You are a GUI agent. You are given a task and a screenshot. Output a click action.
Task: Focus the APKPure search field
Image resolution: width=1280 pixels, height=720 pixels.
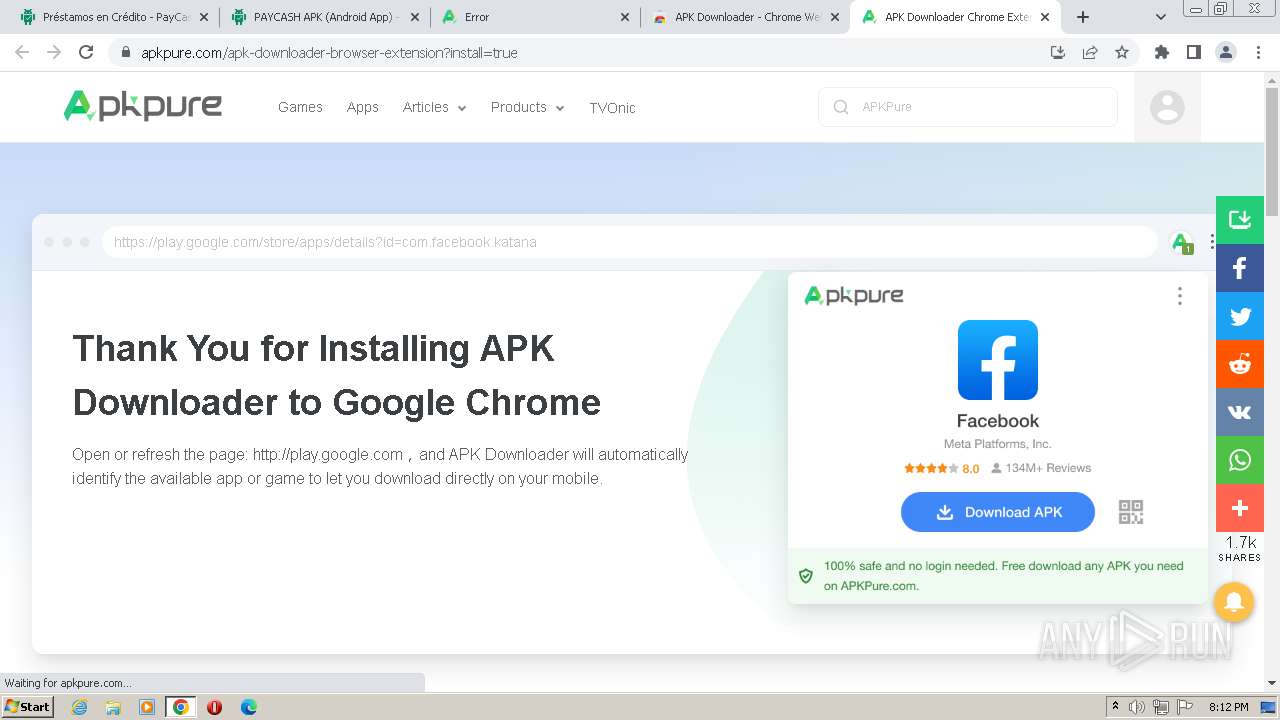pos(968,107)
